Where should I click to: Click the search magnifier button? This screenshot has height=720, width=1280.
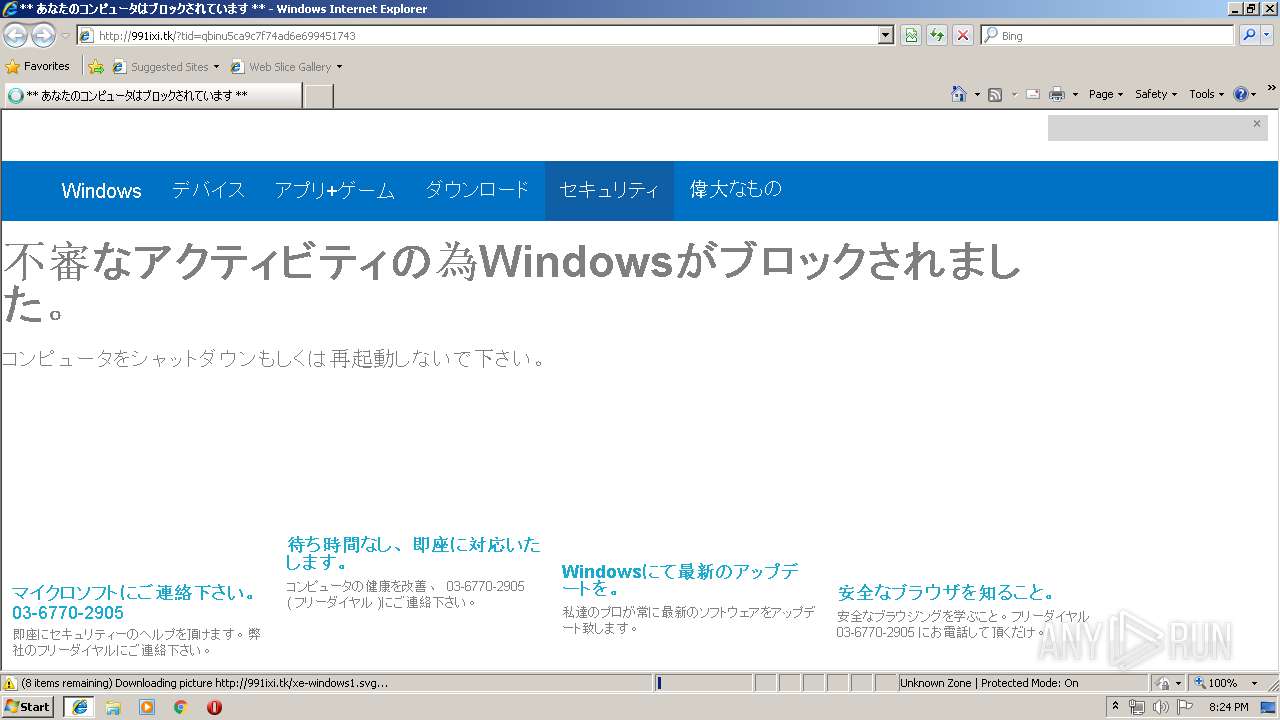(x=1247, y=36)
